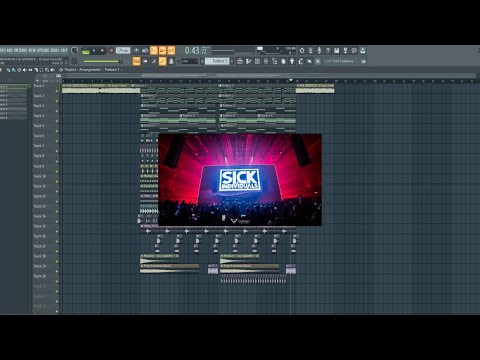Screen dimensions: 480x360
Task: Click the Stop button in transport
Action: (x=102, y=51)
